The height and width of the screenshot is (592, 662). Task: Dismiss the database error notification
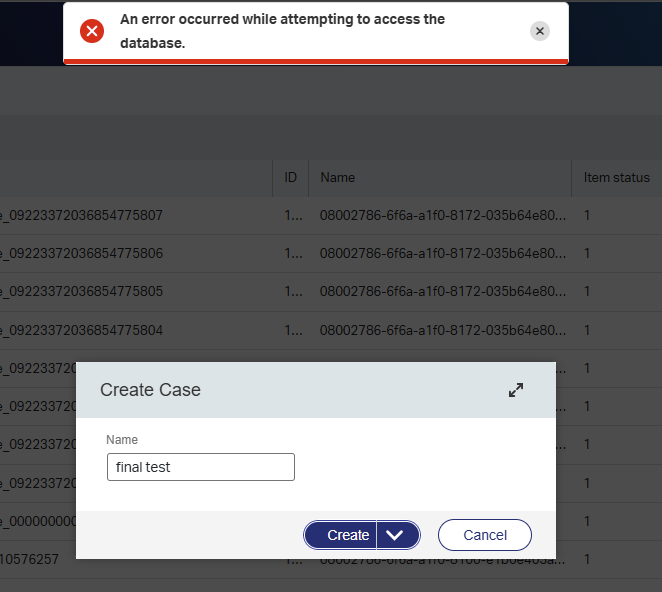click(x=540, y=31)
